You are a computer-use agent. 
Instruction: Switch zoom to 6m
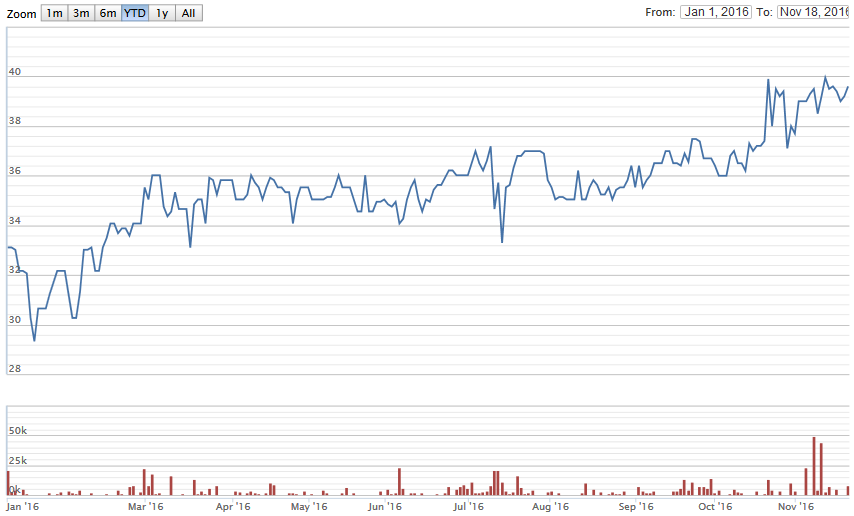tap(107, 13)
